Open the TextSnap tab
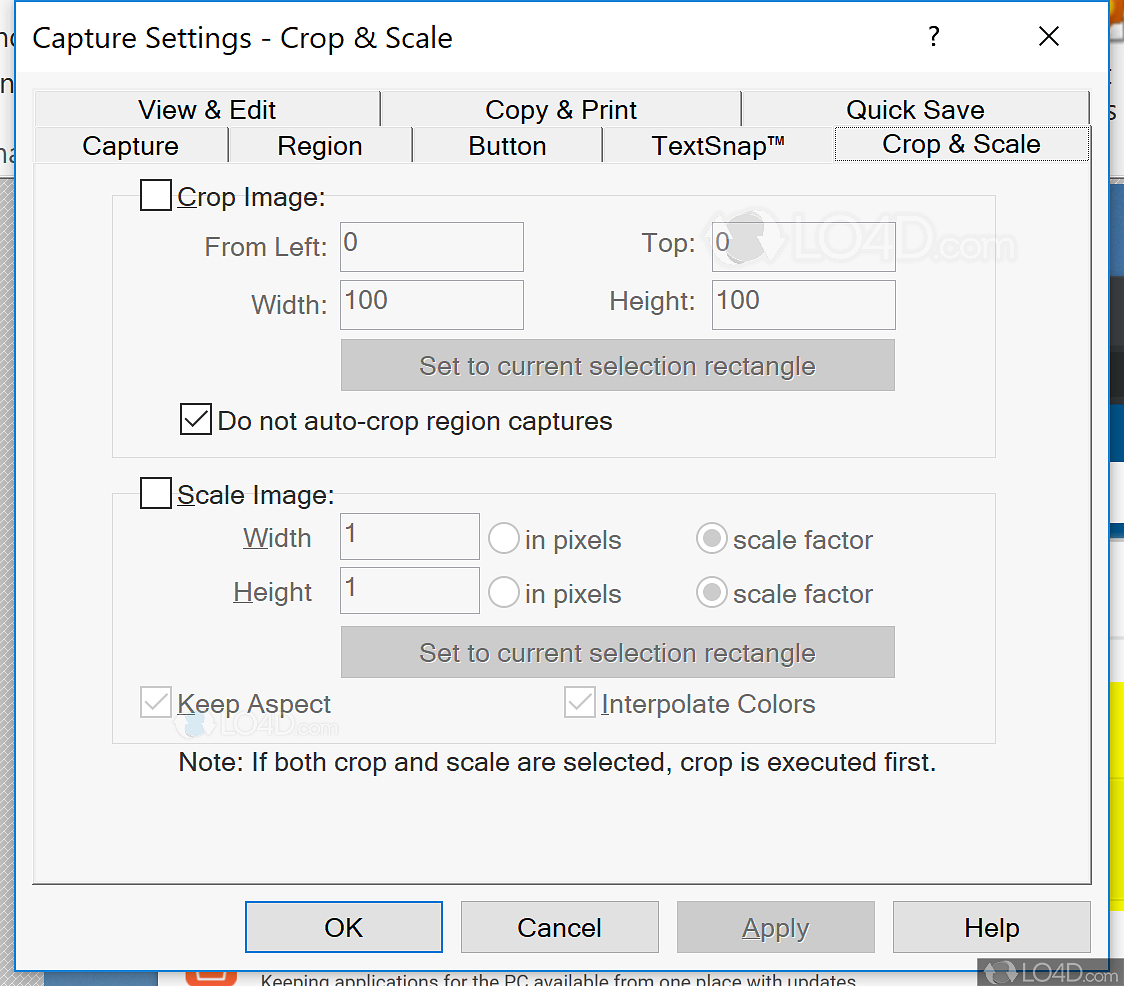1124x986 pixels. click(x=717, y=146)
